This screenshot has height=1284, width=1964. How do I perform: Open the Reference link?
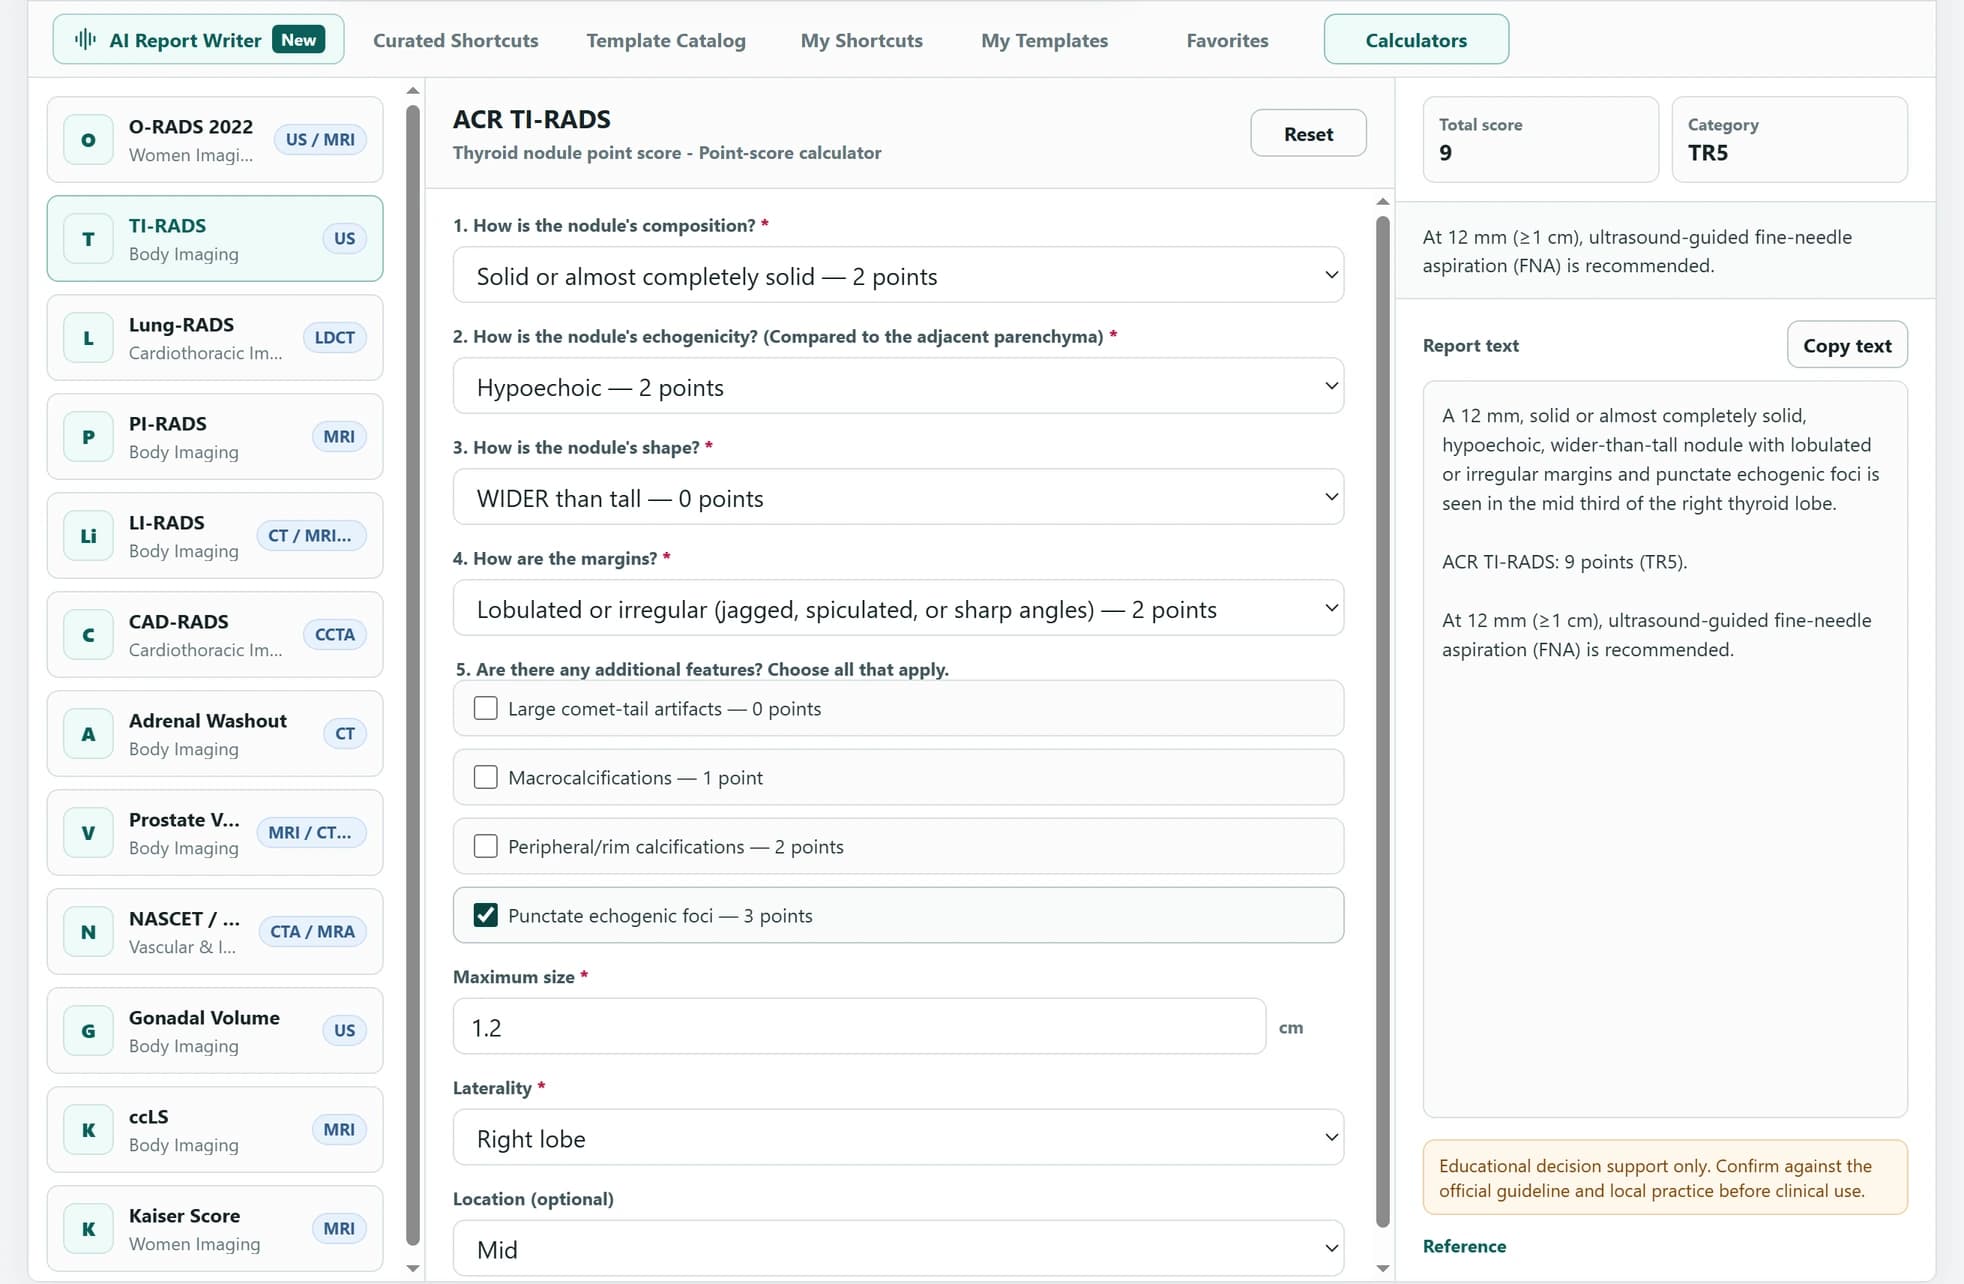pos(1464,1246)
